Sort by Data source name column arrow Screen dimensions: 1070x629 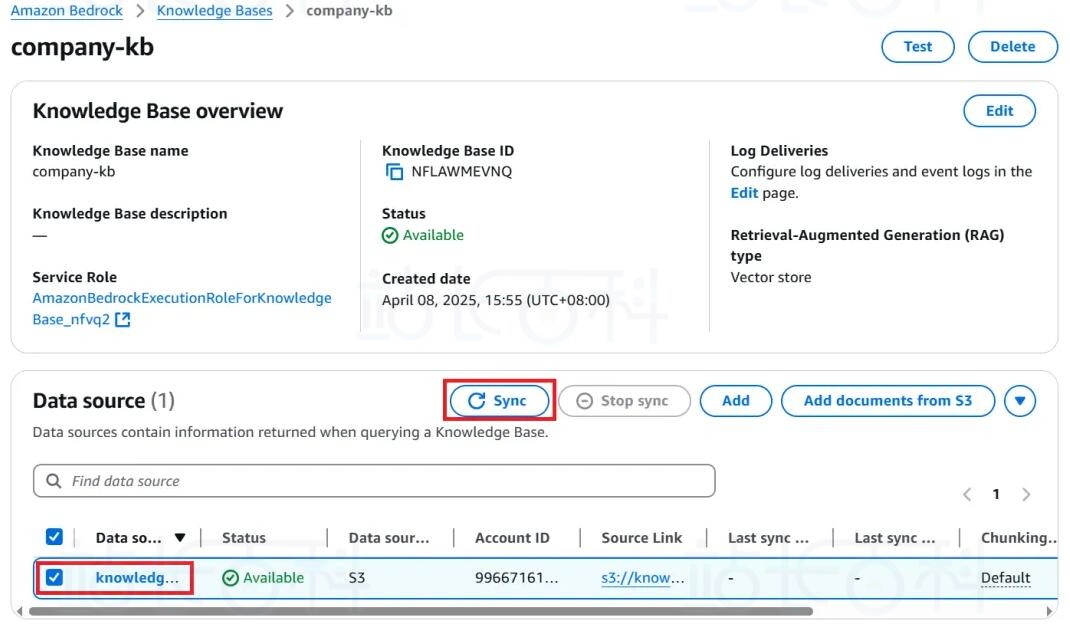pyautogui.click(x=180, y=538)
